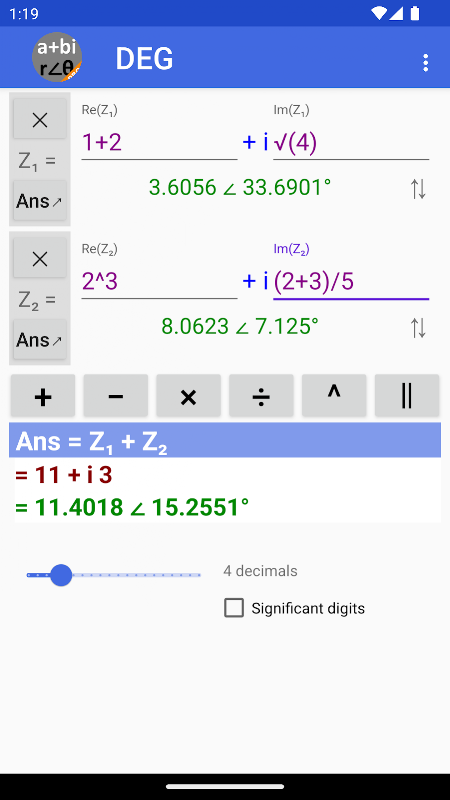This screenshot has width=450, height=800.
Task: Insert Ans into Z1
Action: click(x=40, y=201)
